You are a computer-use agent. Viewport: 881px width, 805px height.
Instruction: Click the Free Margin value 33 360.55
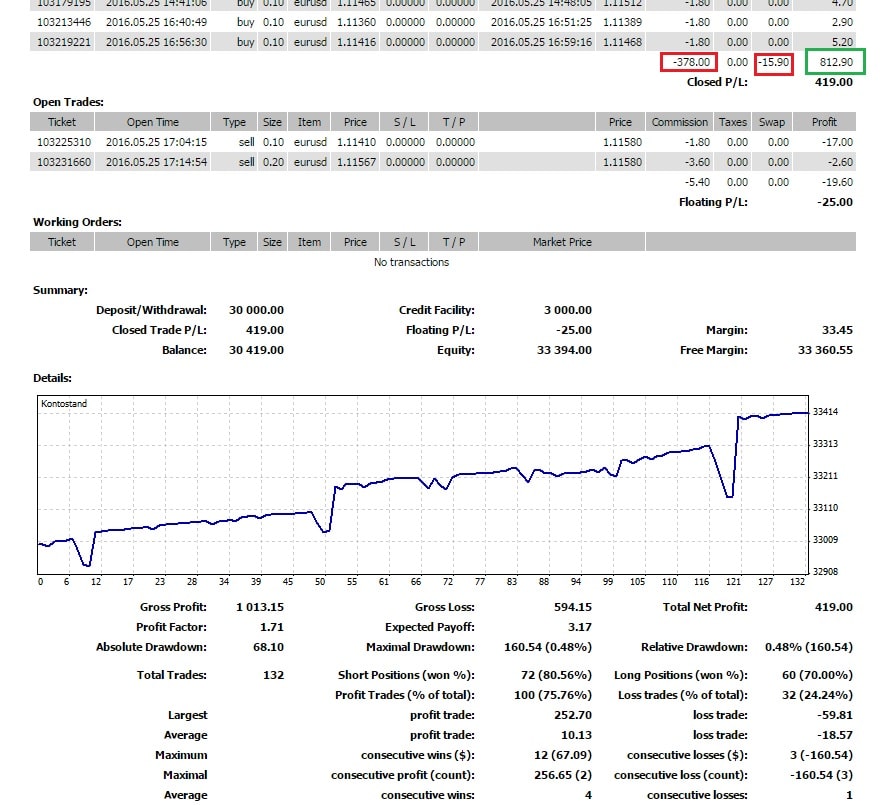click(825, 350)
